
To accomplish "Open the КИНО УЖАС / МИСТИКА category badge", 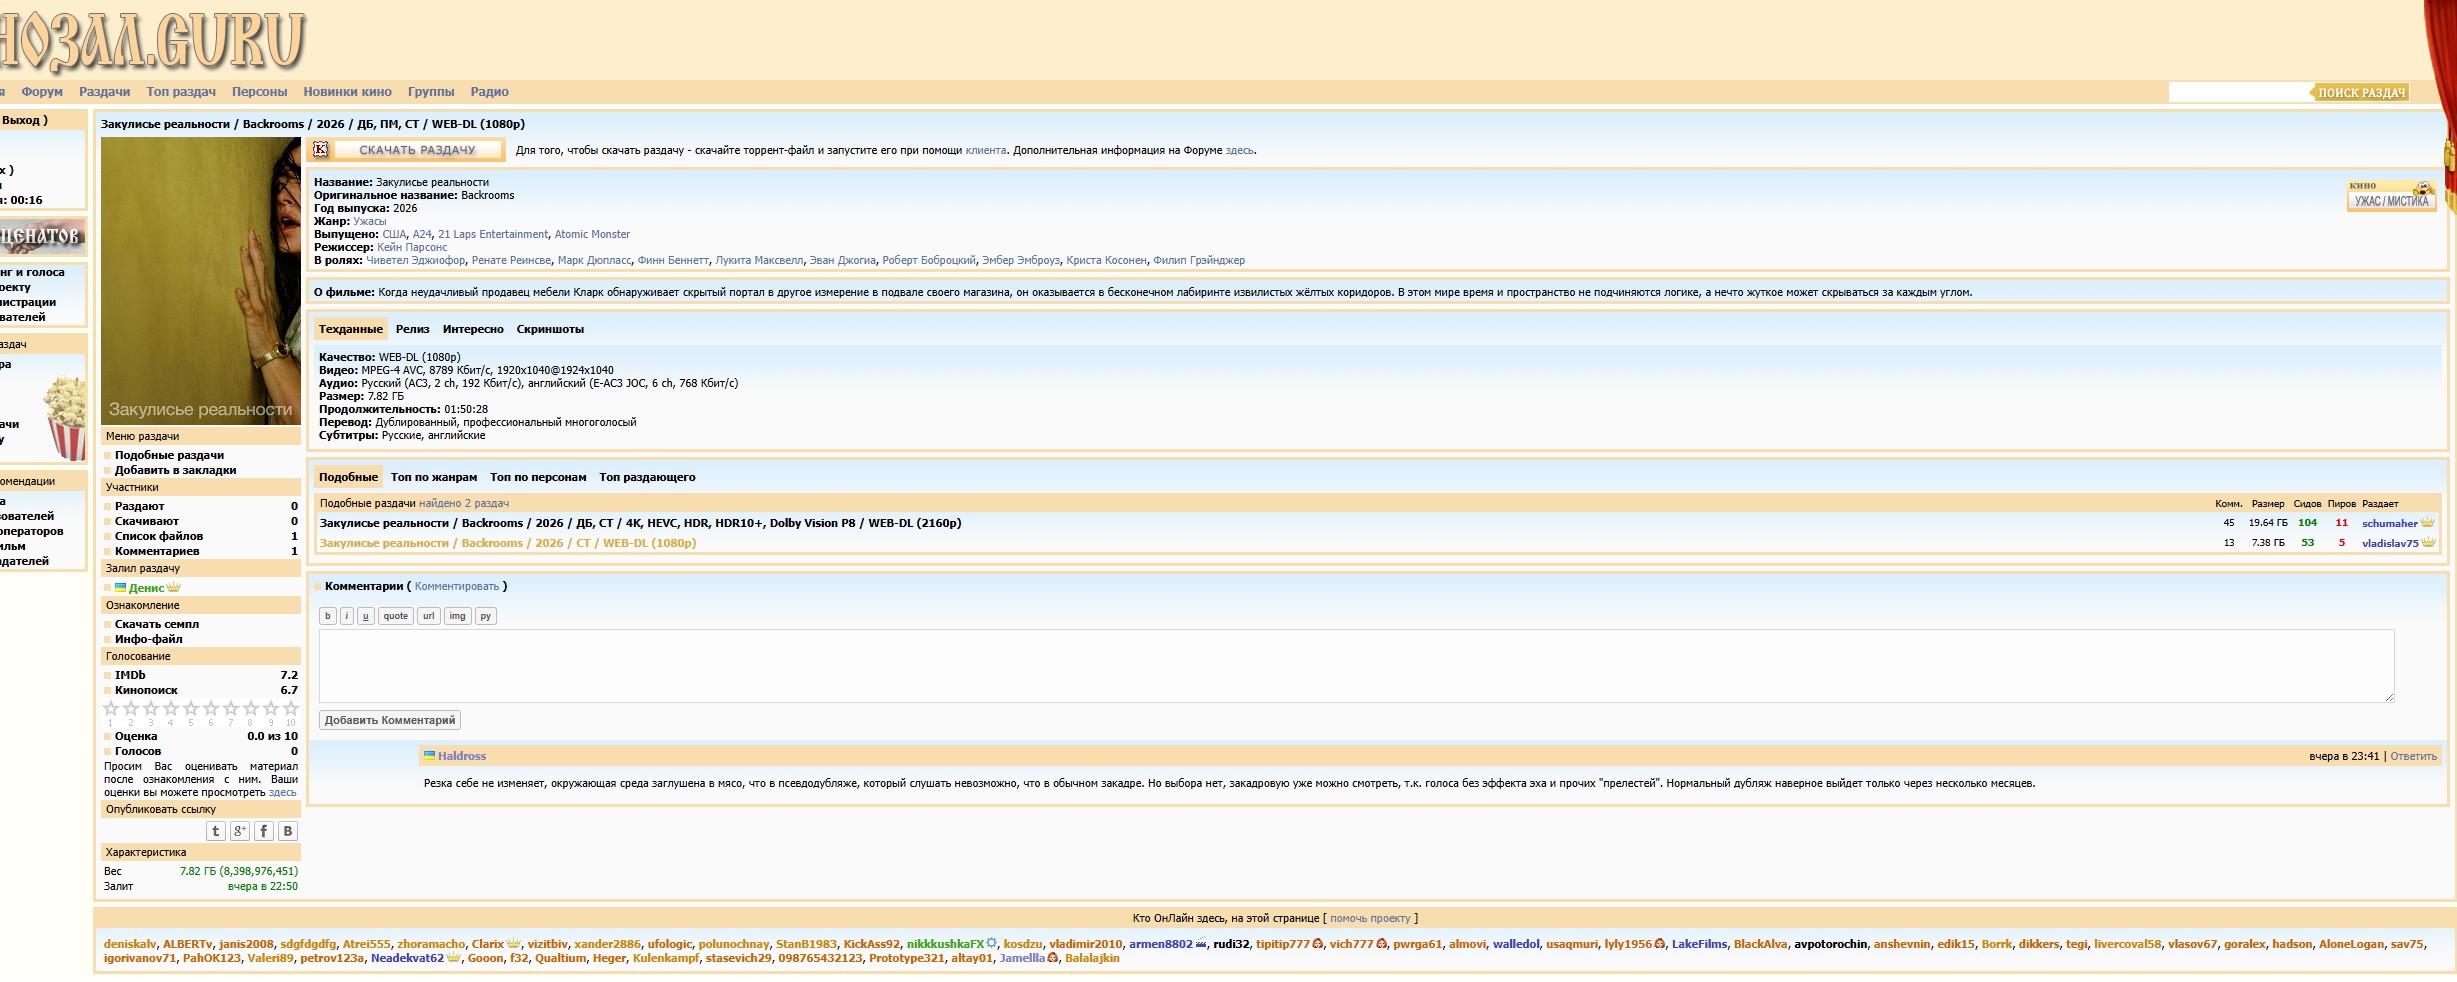I will pyautogui.click(x=2391, y=196).
